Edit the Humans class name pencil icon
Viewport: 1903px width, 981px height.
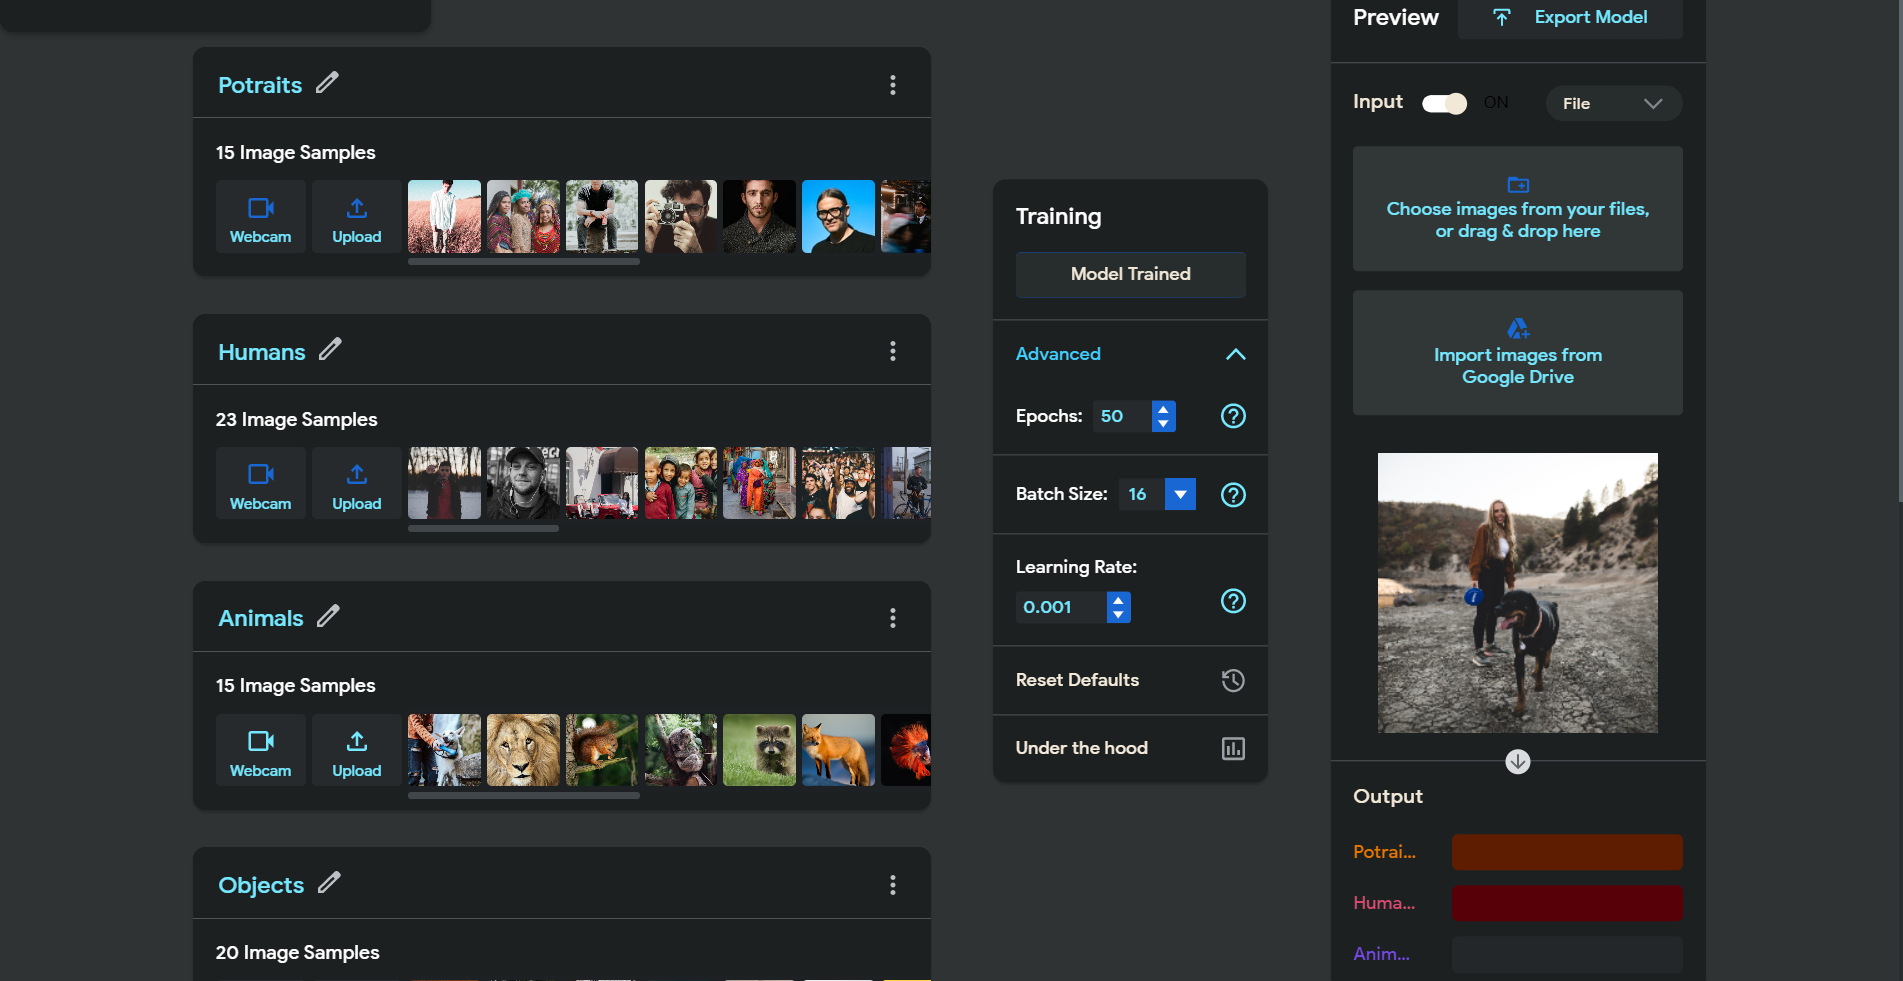point(330,350)
